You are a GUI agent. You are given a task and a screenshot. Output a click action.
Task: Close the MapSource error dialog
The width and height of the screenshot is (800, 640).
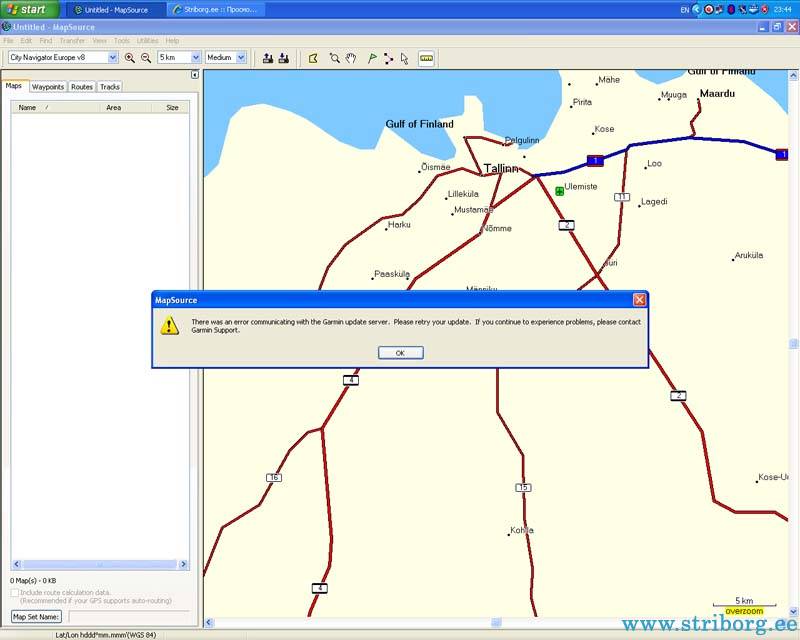(x=639, y=300)
